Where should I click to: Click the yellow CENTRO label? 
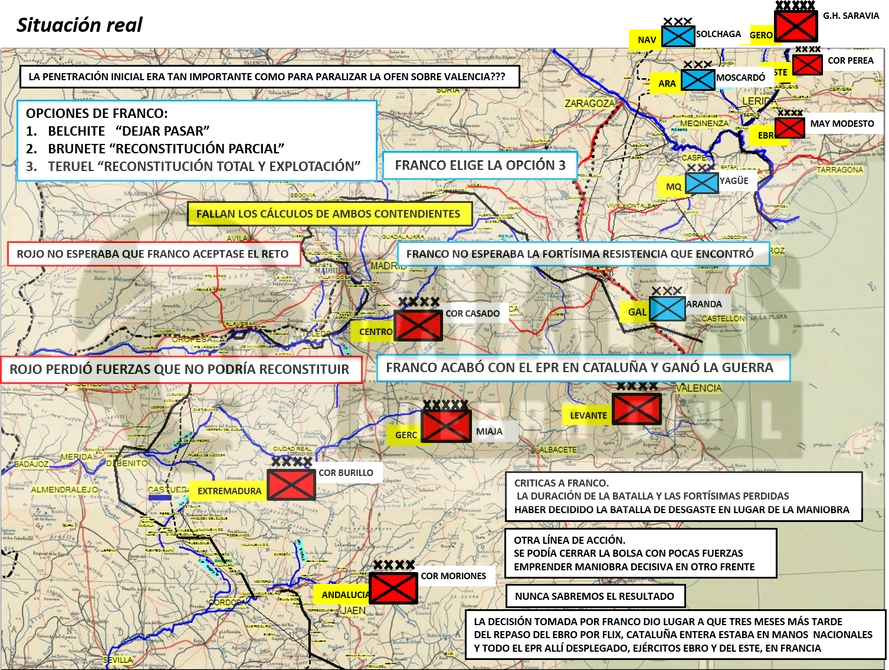(374, 332)
